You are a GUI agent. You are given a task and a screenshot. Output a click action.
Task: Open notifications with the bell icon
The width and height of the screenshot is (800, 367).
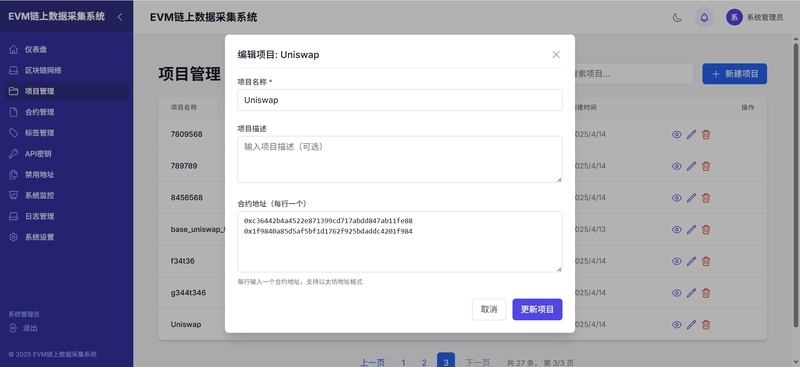[704, 17]
